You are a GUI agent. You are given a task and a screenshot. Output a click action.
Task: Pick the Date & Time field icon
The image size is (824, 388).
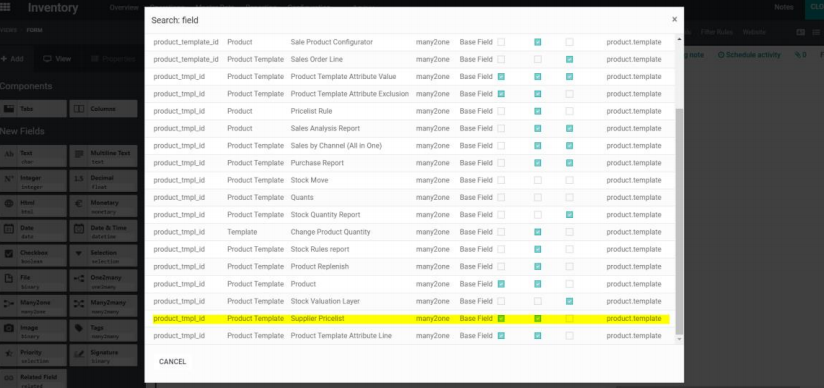[79, 229]
